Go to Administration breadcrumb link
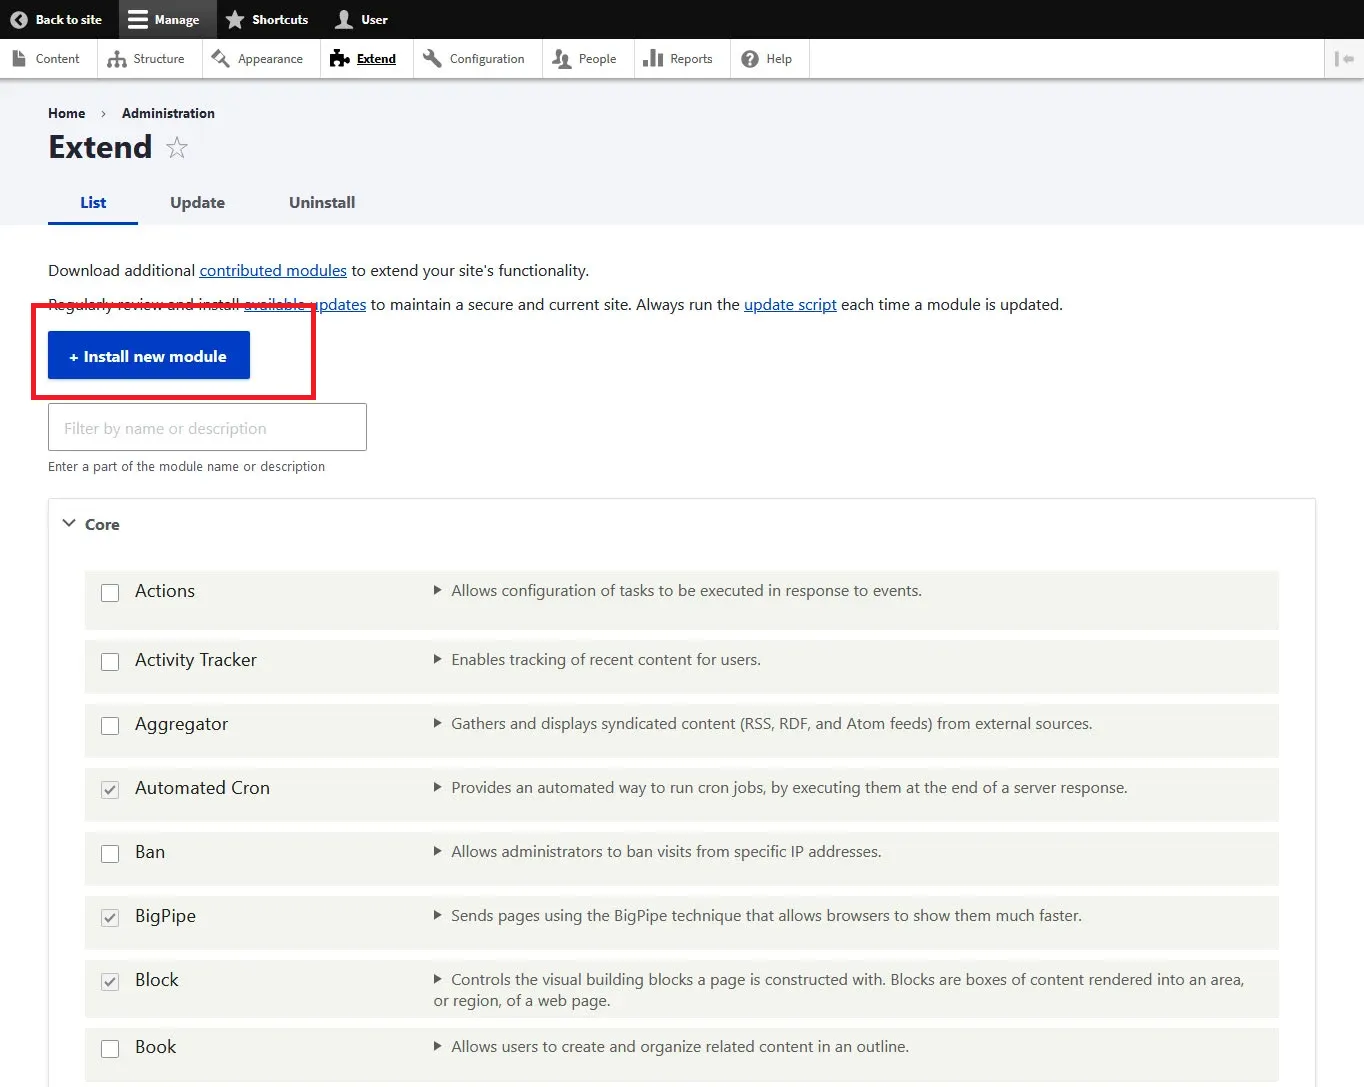 pos(168,113)
